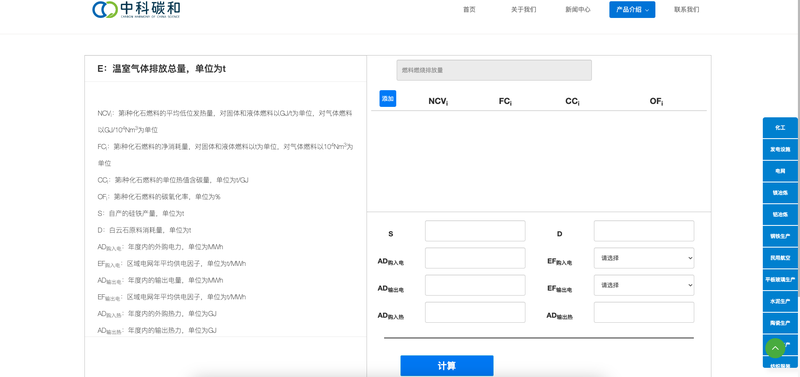Select 化工 in the side industry list

click(780, 128)
